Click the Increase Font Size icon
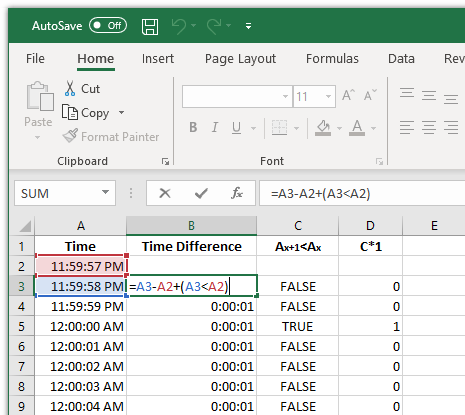 pos(348,95)
